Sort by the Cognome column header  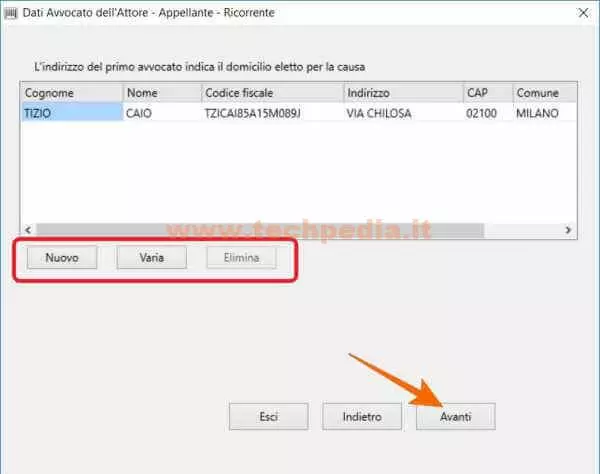70,93
